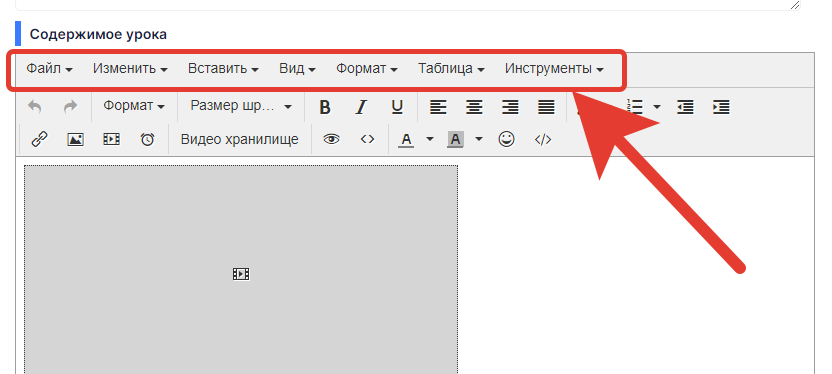Expand the Размер шрифта dropdown

241,106
